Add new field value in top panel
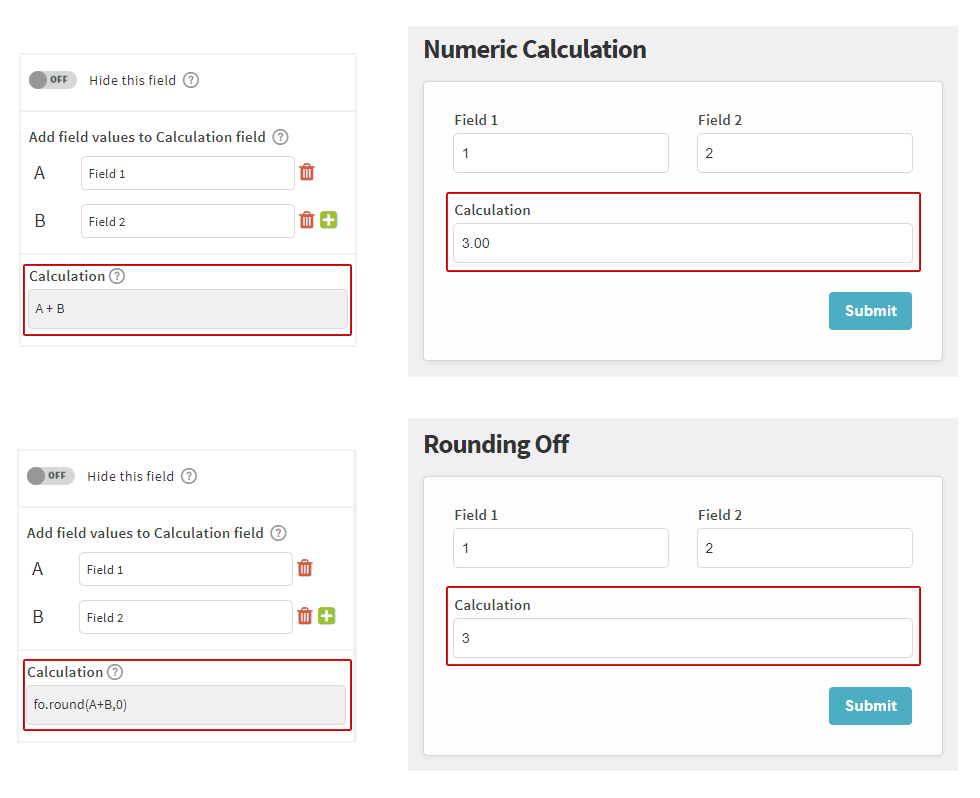 329,220
